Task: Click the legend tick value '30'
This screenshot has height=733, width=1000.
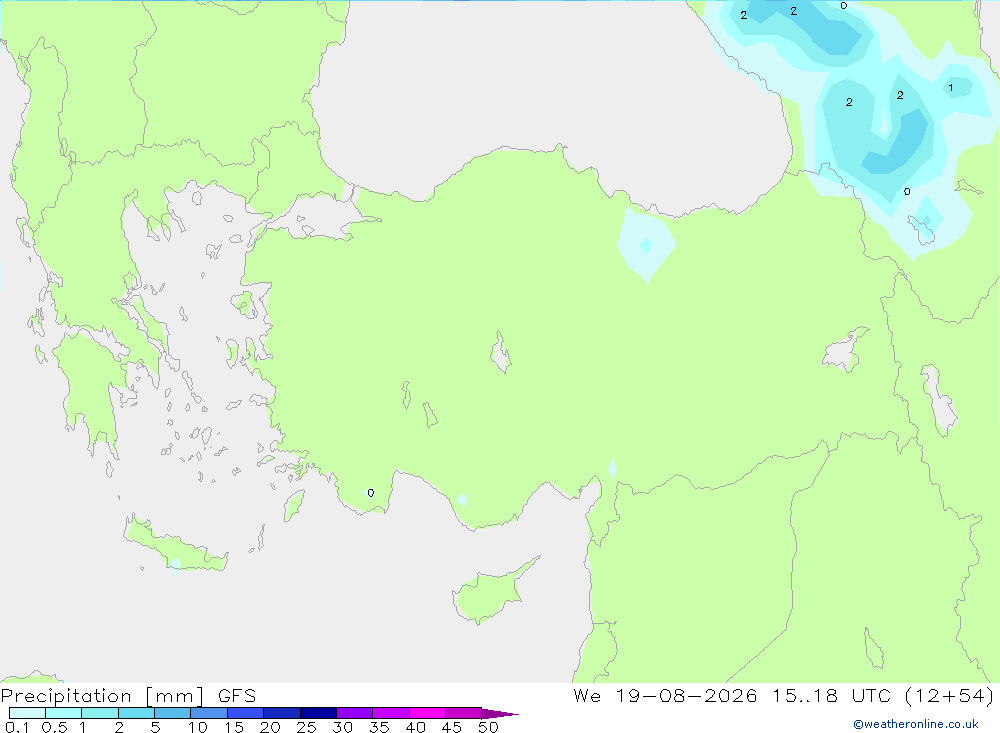Action: pyautogui.click(x=343, y=727)
